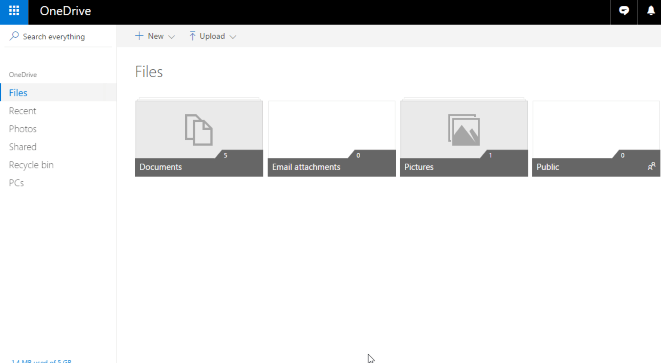Click the Documents folder name label
This screenshot has height=363, width=661.
coord(161,167)
